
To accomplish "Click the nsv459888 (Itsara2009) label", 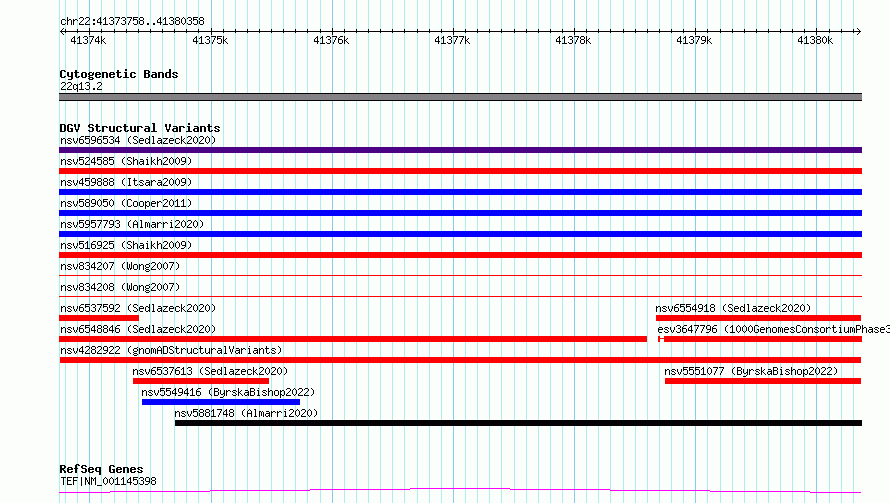I will pyautogui.click(x=126, y=182).
